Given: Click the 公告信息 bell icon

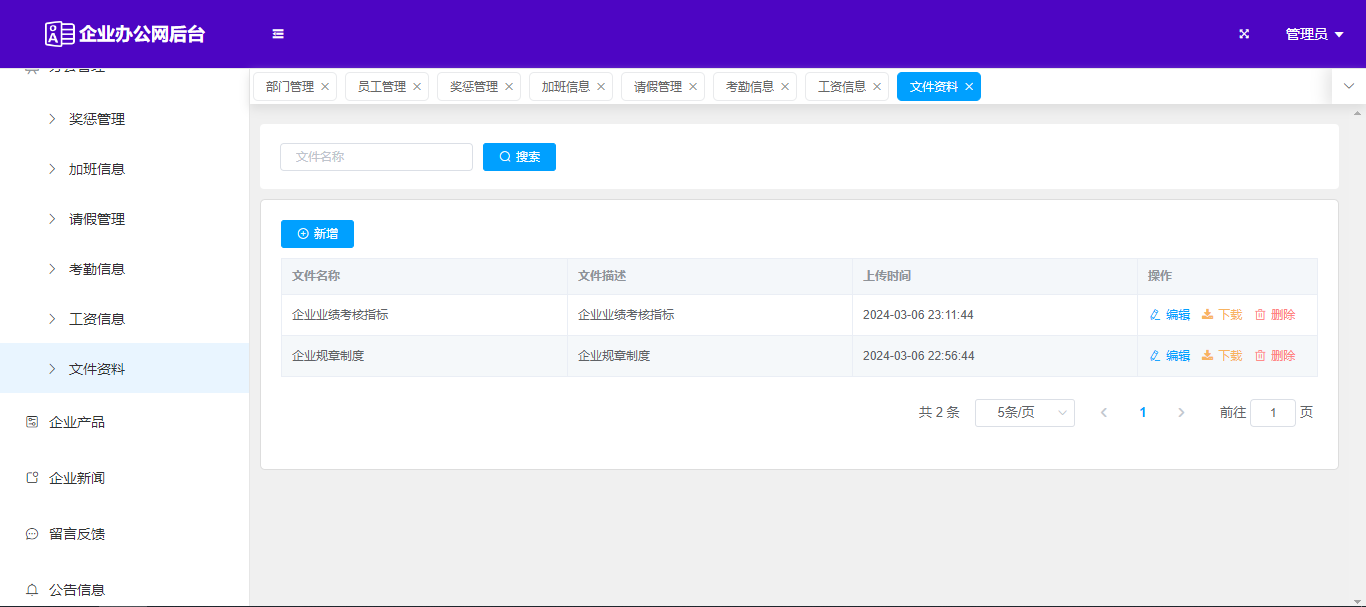Looking at the screenshot, I should 32,590.
